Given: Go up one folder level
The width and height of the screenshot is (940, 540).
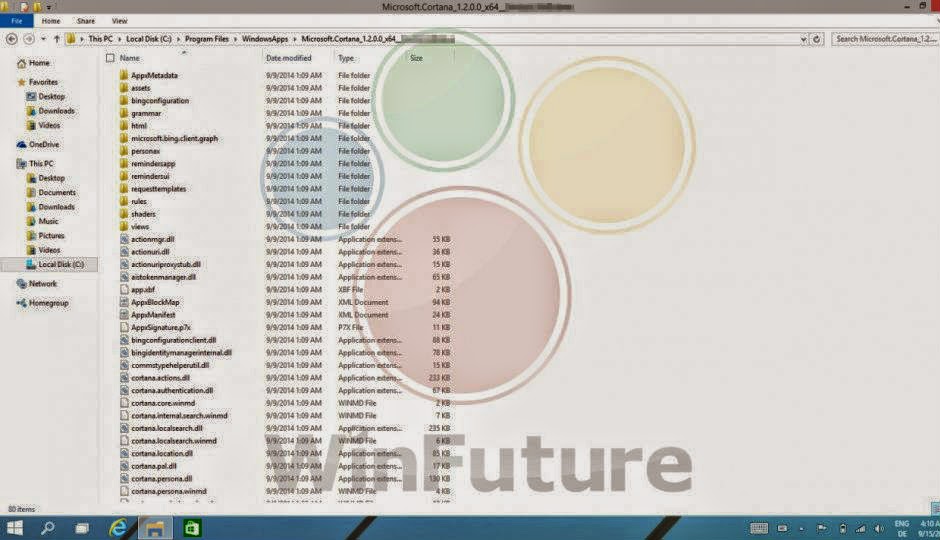Looking at the screenshot, I should click(x=56, y=39).
